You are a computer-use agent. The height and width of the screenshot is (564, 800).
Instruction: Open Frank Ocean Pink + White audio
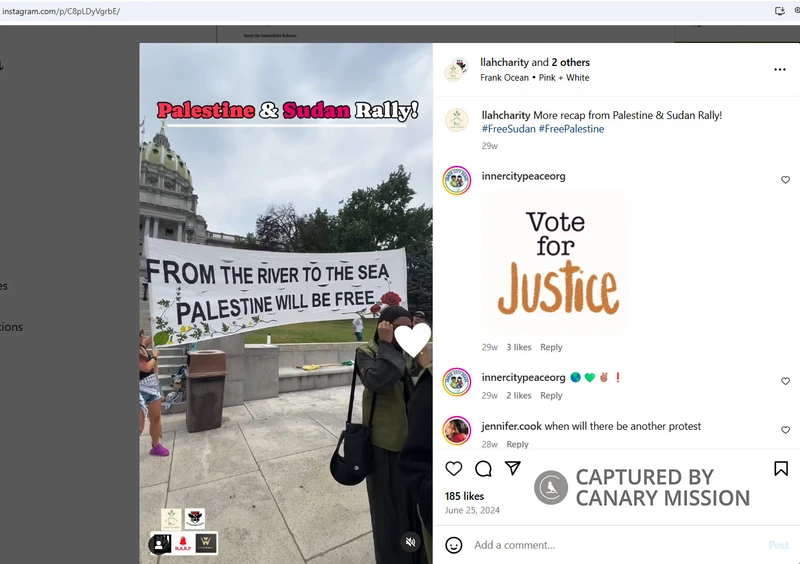[x=534, y=78]
